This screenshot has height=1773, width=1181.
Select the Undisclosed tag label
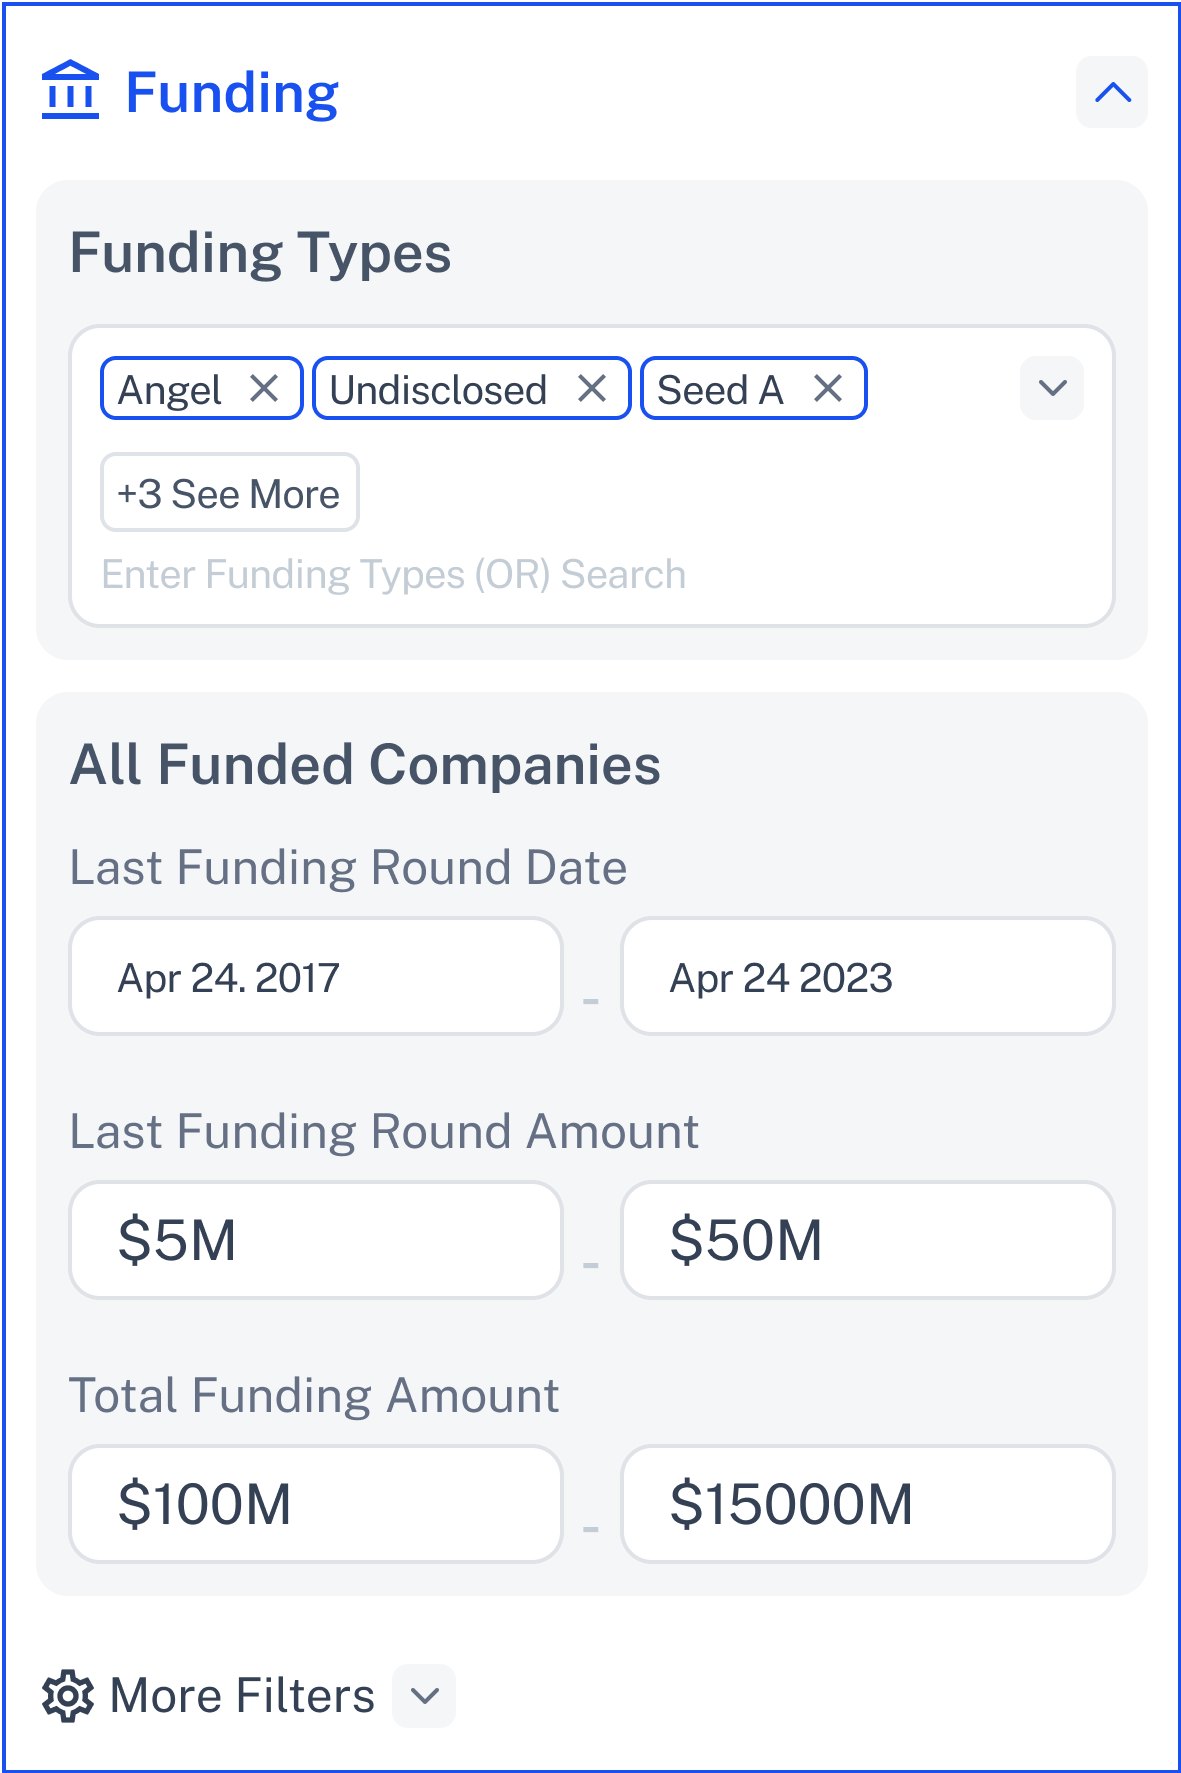point(438,390)
